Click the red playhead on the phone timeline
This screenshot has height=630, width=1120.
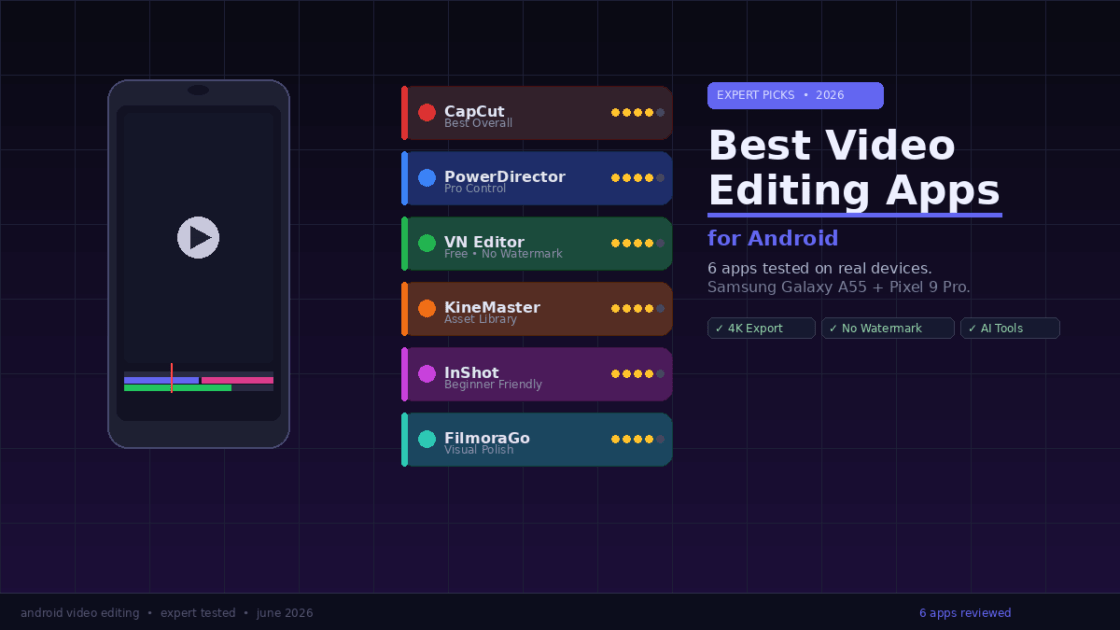171,378
